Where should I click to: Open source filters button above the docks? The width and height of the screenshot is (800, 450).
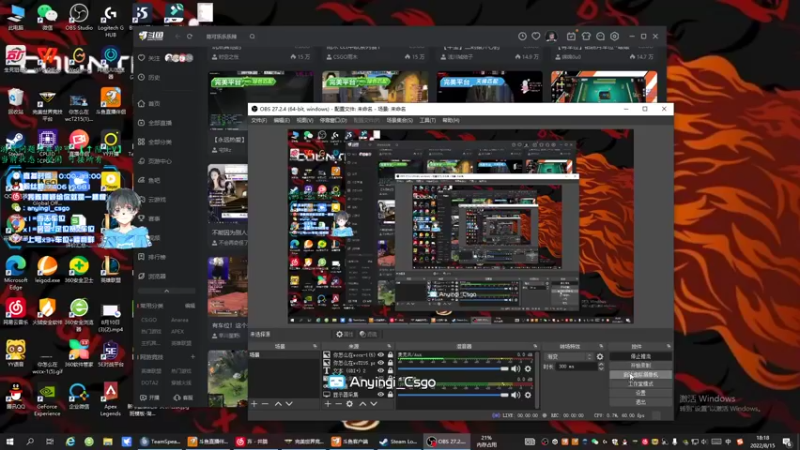[368, 334]
